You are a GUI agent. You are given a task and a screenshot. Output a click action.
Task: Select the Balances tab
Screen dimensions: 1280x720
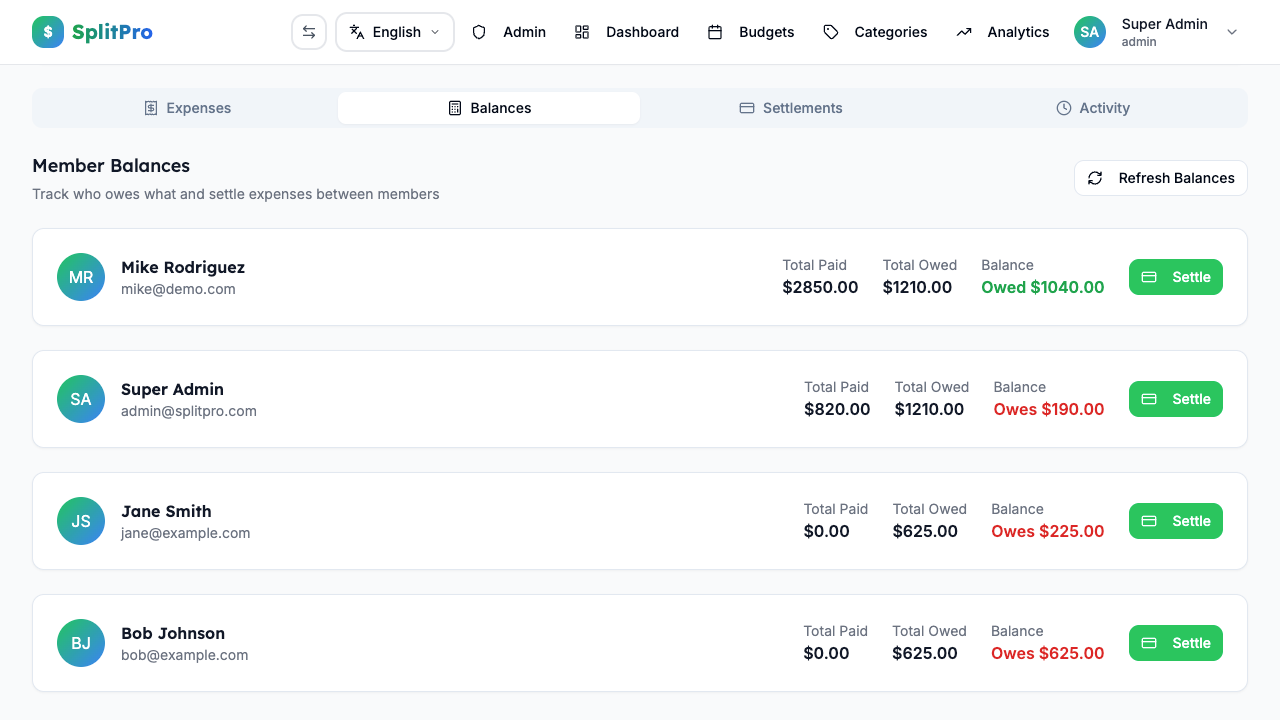[x=488, y=107]
